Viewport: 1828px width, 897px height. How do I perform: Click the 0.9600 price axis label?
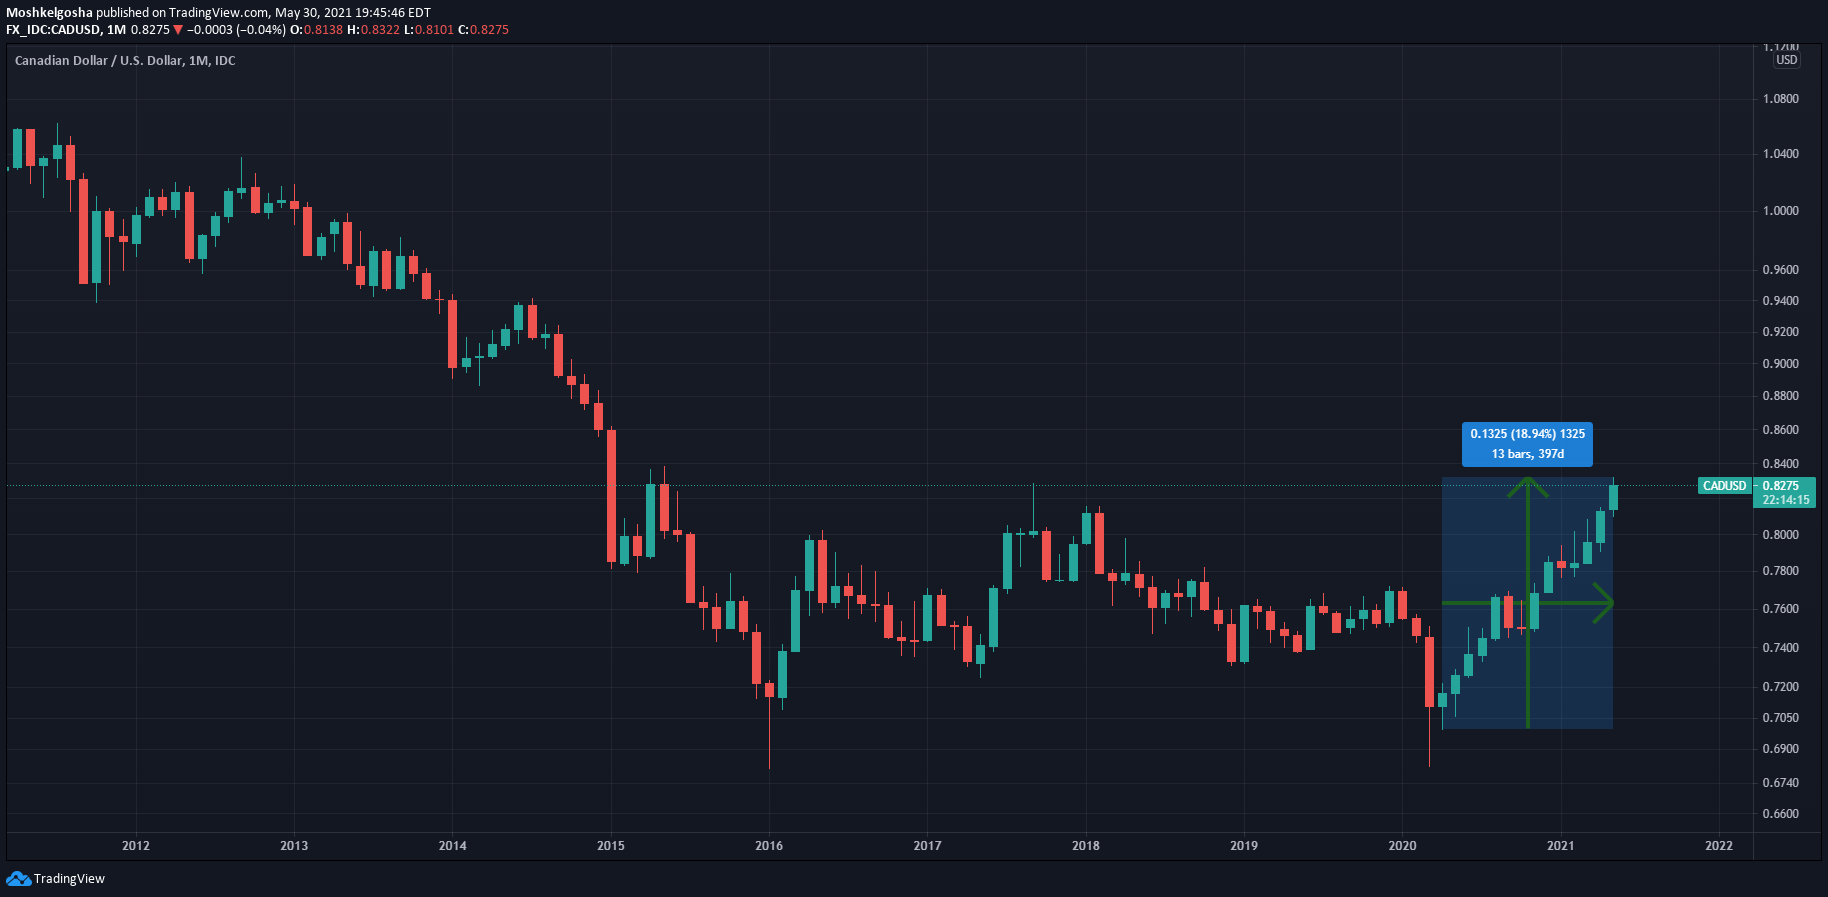pos(1780,270)
